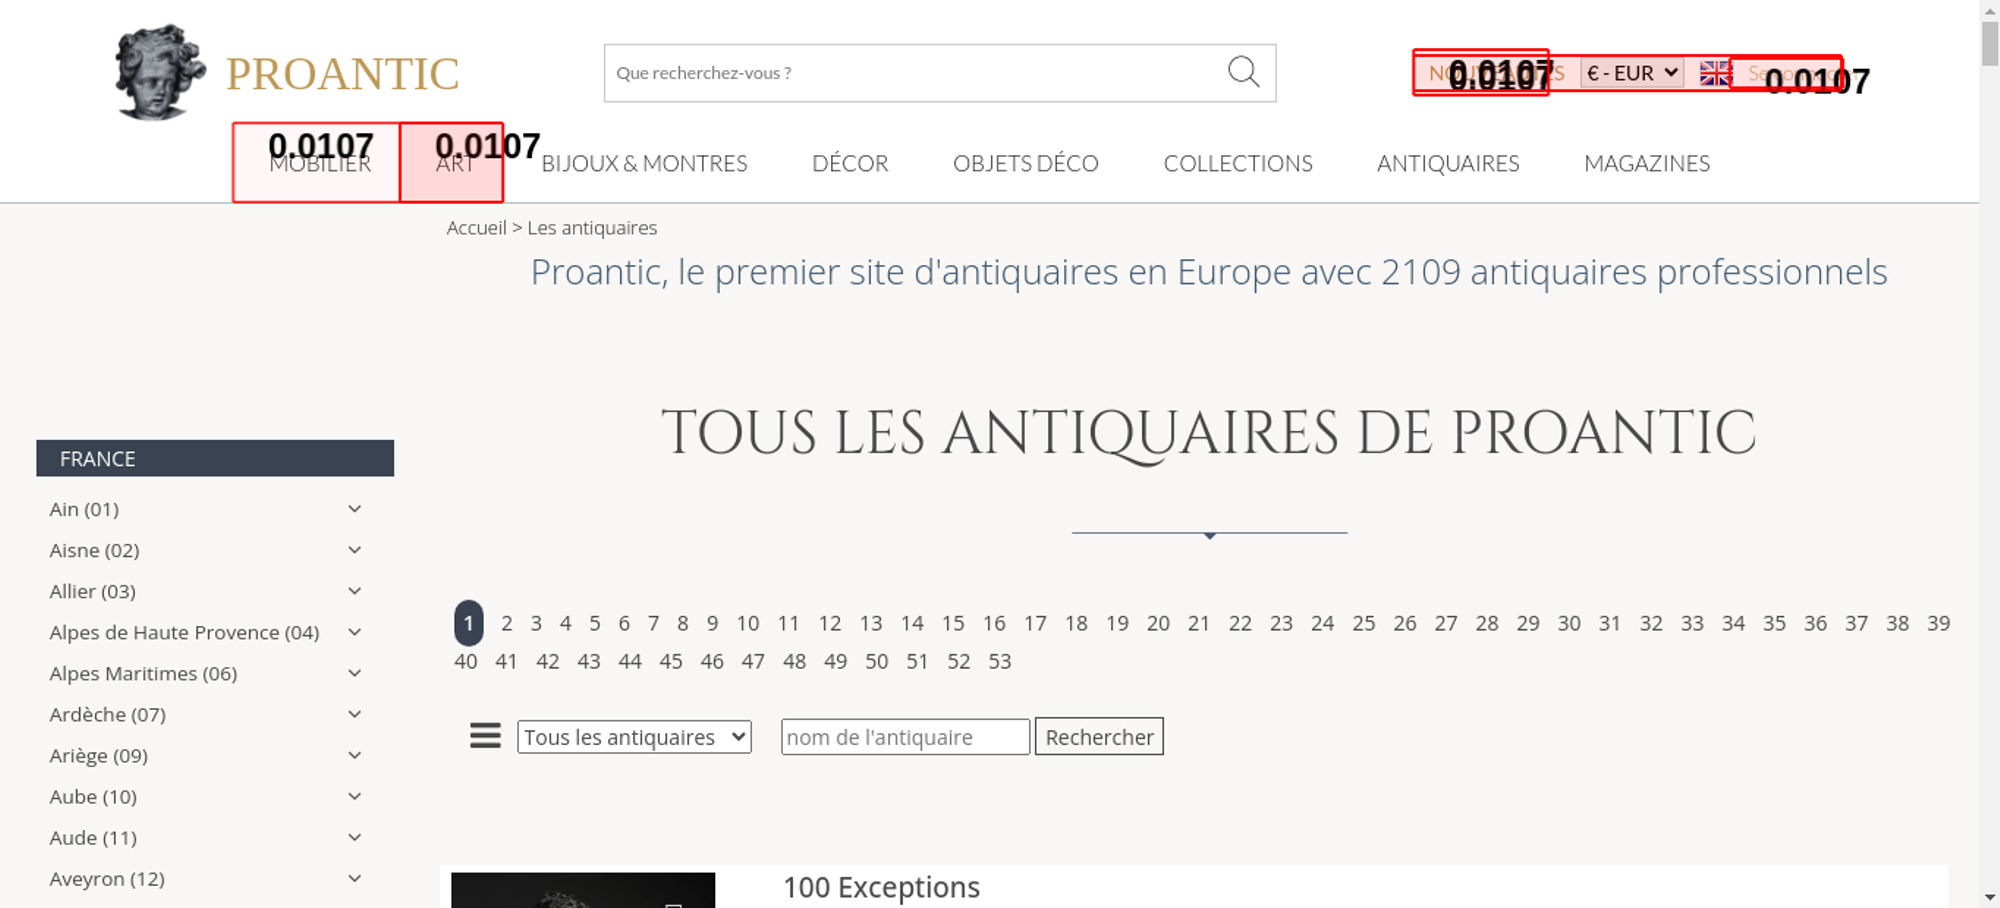Open the 'Tous les antiquaires' dropdown
Screen dimensions: 2000x908
(634, 737)
